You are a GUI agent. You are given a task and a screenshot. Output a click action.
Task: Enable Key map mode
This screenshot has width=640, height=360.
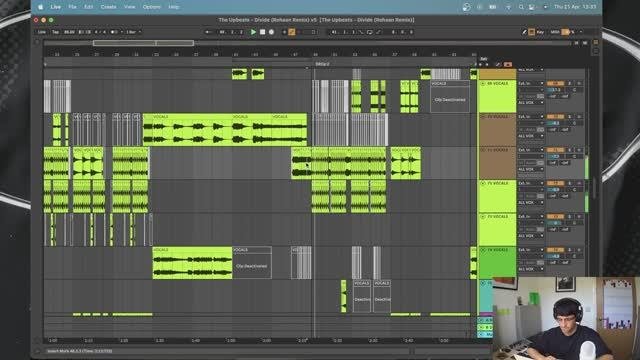(540, 32)
